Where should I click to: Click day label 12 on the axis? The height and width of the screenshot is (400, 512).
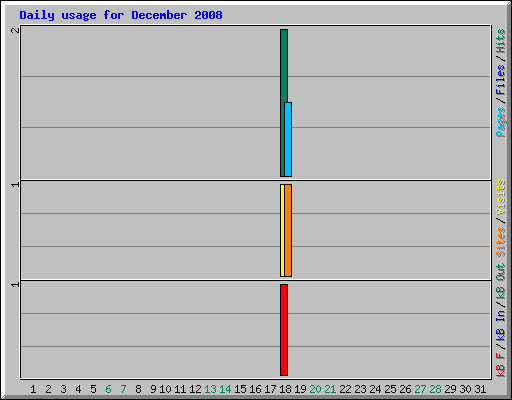[195, 389]
